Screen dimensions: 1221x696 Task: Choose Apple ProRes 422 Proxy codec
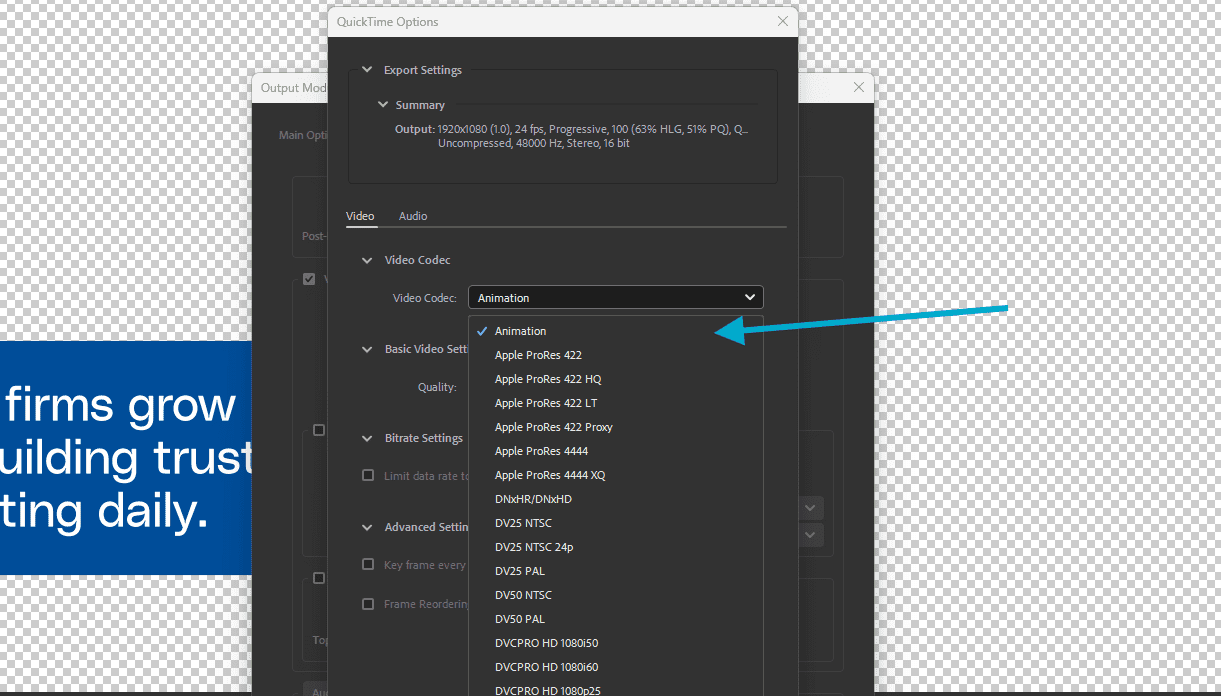click(615, 427)
